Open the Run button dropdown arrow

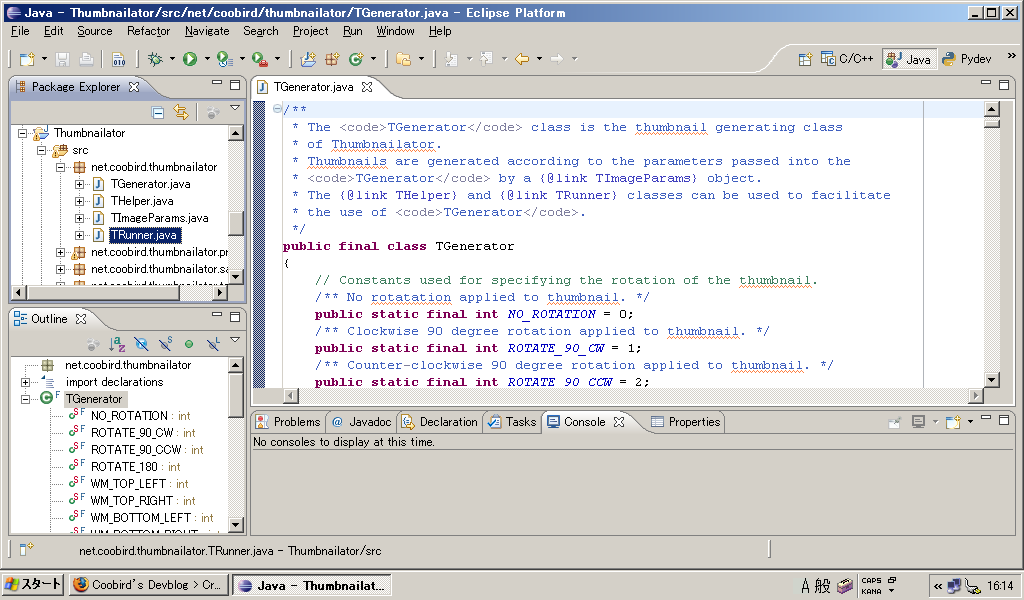coord(207,59)
